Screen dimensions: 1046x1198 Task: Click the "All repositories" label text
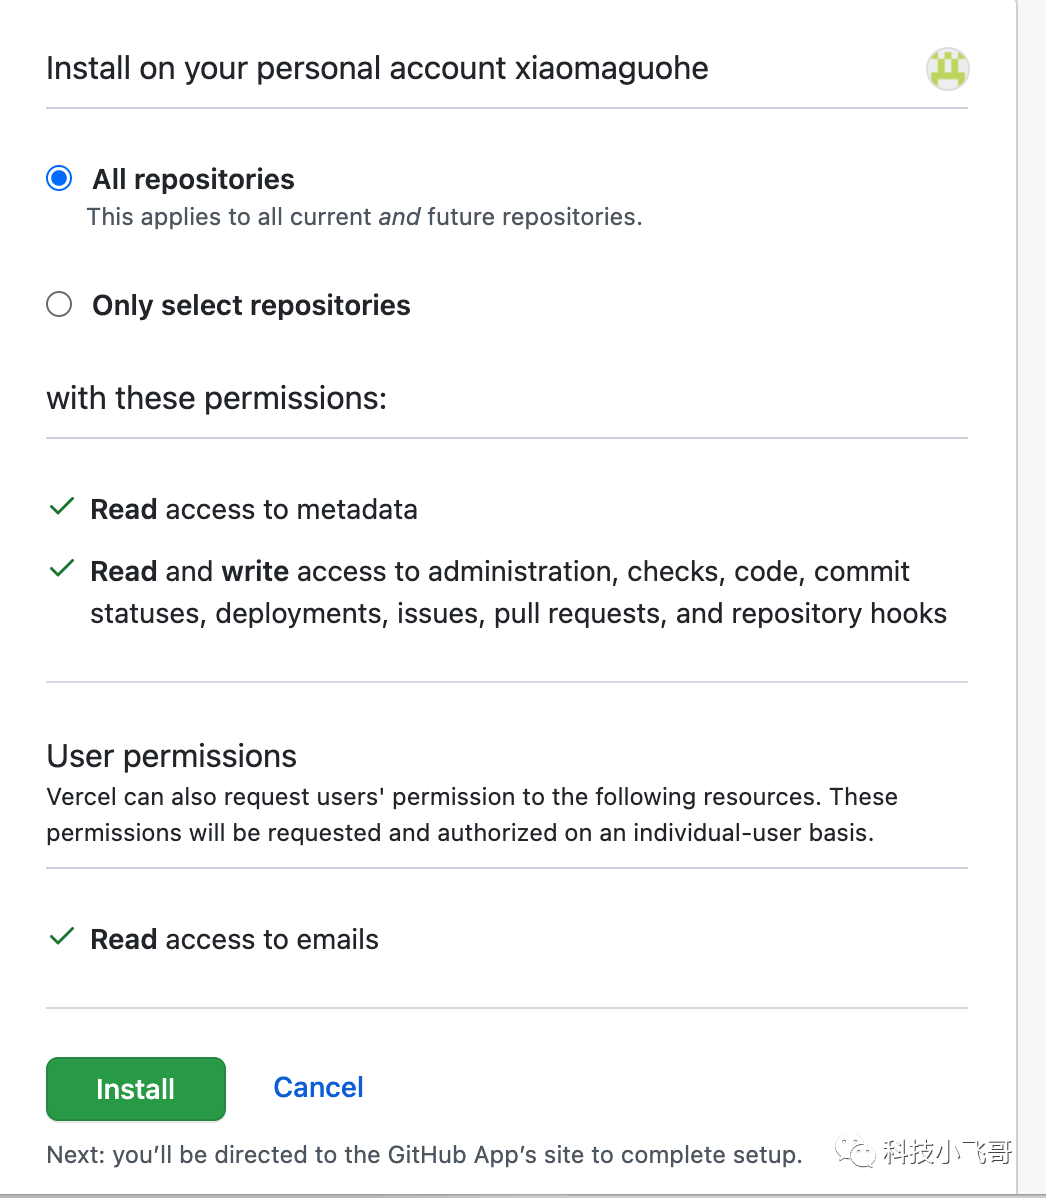pyautogui.click(x=193, y=180)
